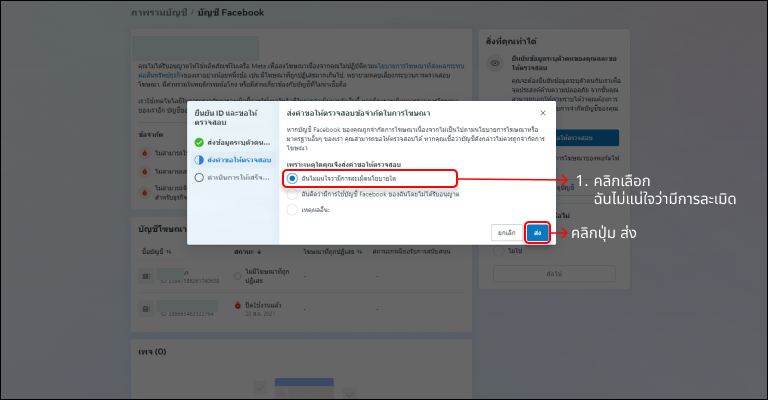This screenshot has width=768, height=400.
Task: Click blue request review button behind dialog
Action: tap(587, 138)
